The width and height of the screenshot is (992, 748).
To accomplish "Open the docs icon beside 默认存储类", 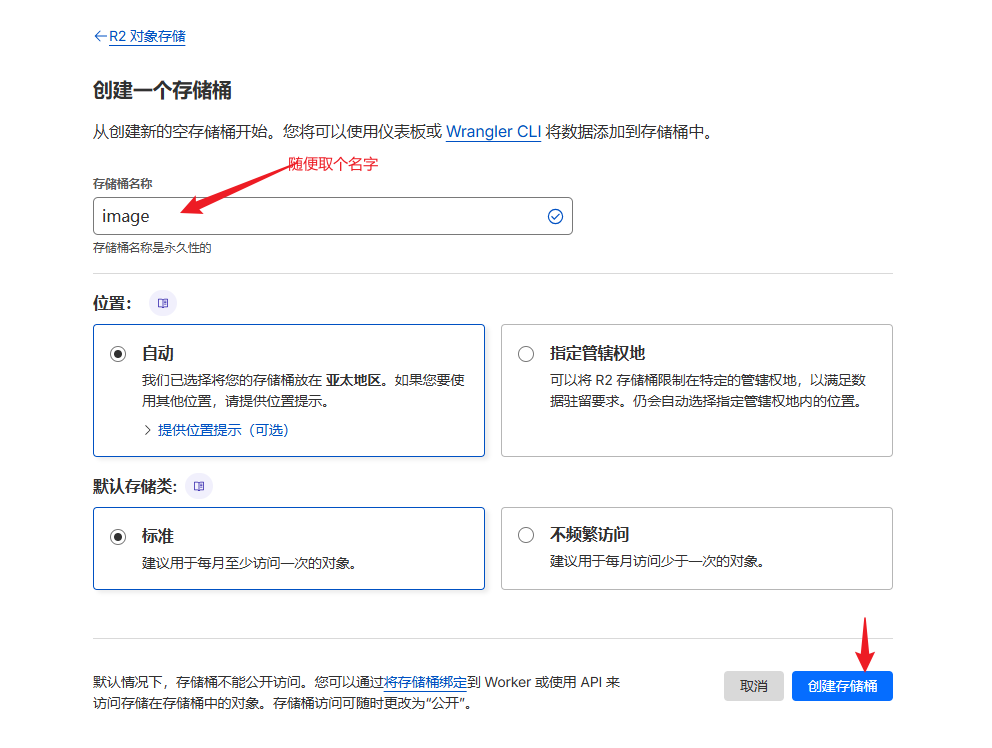I will tap(199, 486).
